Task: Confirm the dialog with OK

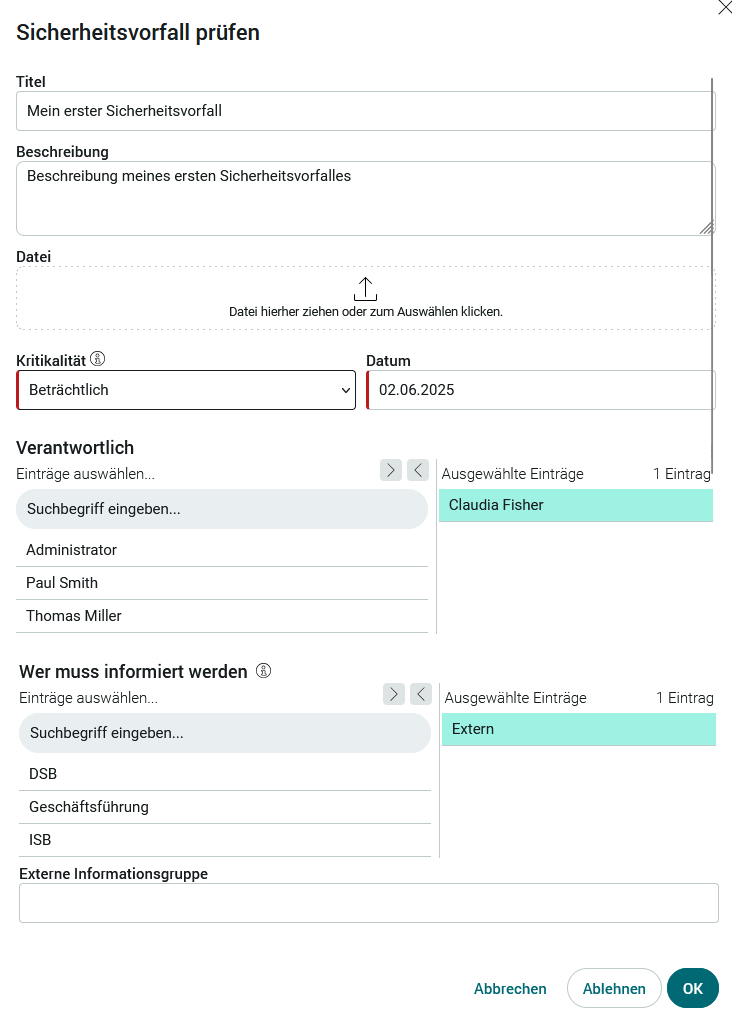Action: [x=692, y=988]
